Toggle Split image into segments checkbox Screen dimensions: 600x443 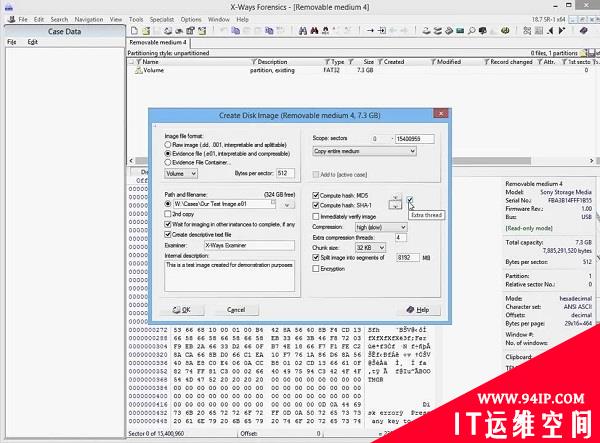coord(316,258)
